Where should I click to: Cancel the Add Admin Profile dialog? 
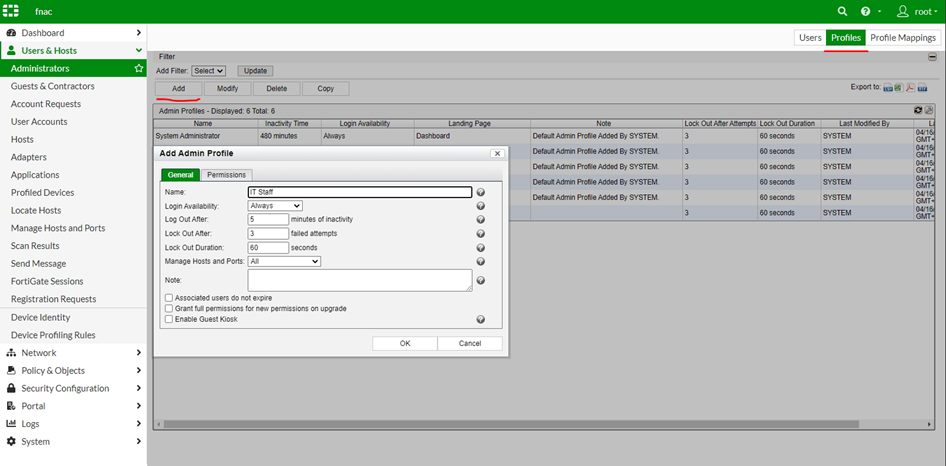click(x=470, y=343)
